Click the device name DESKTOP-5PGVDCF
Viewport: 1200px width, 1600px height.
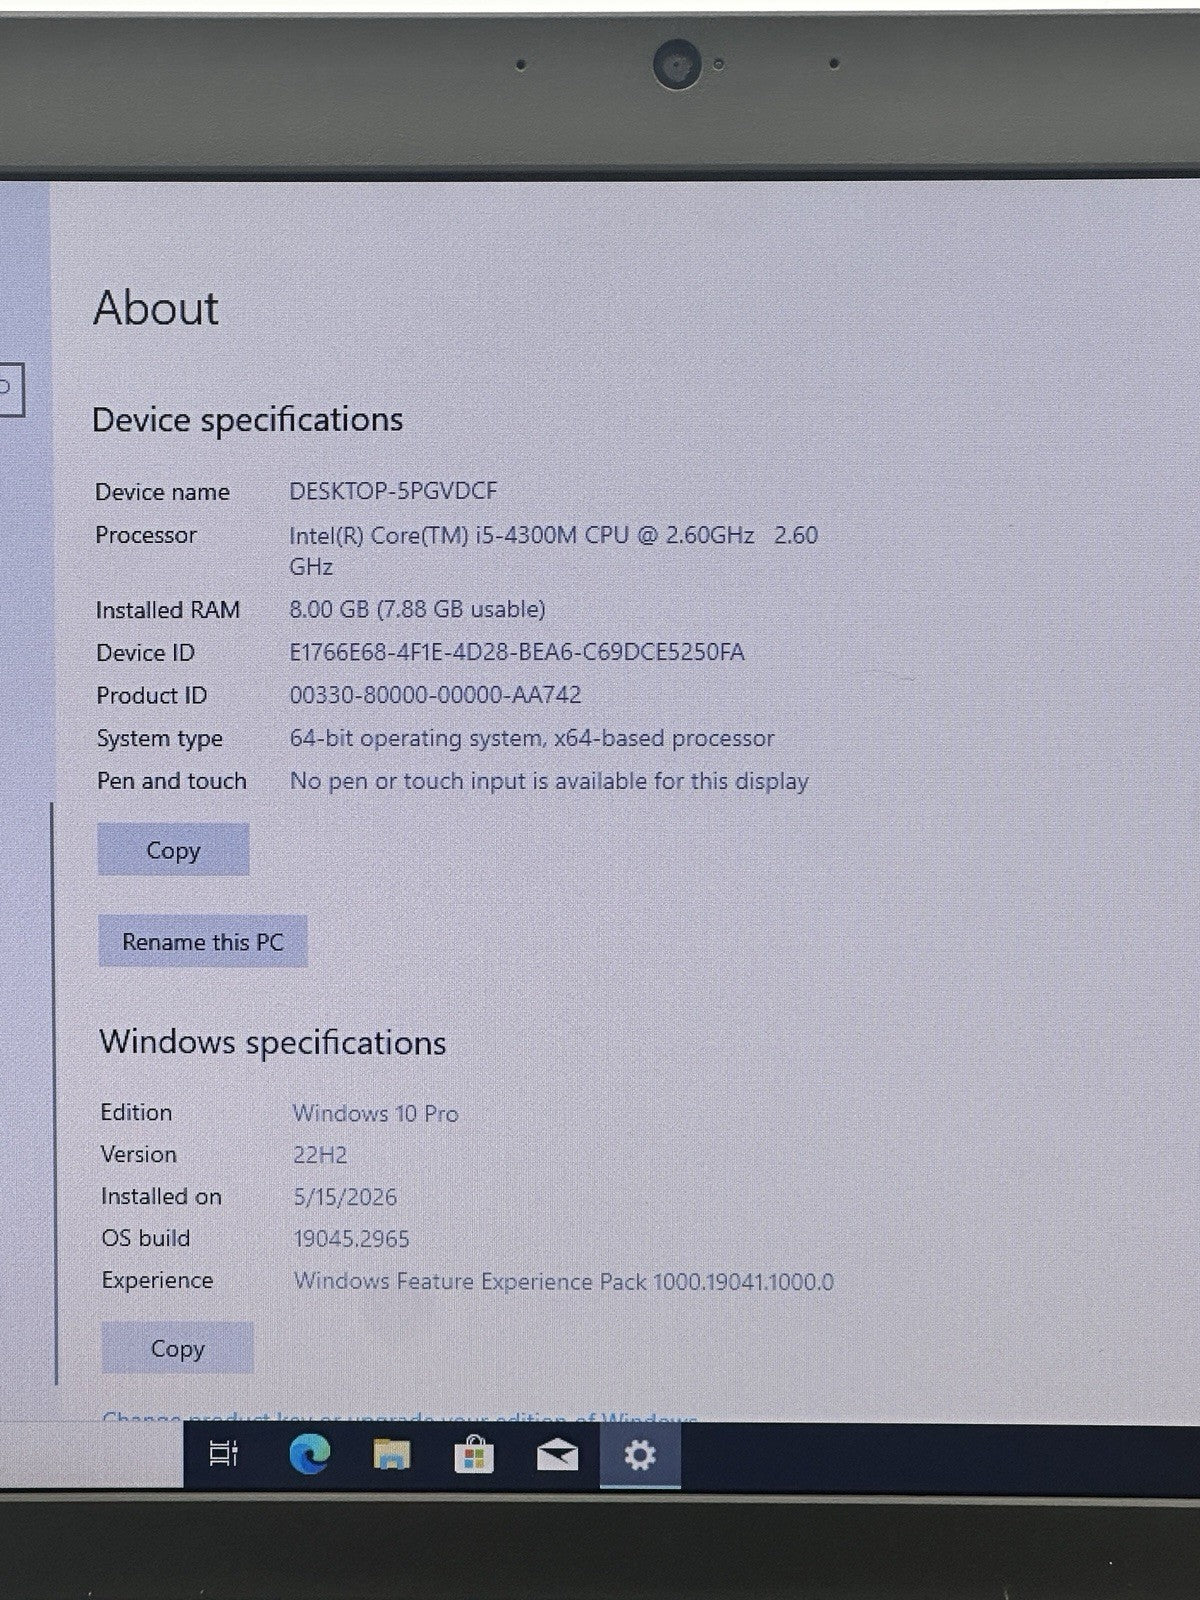(x=393, y=491)
